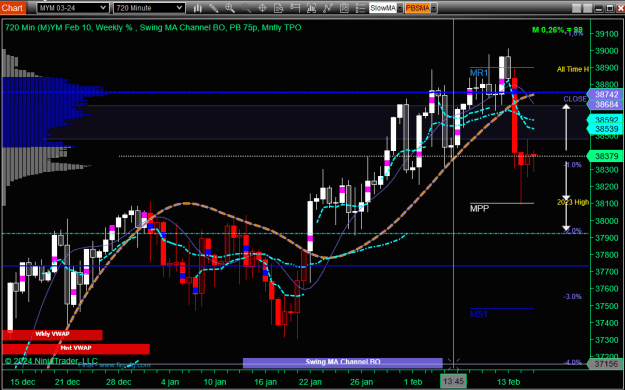This screenshot has width=625, height=390.
Task: Open the strategies zigzag line icon
Action: [328, 8]
